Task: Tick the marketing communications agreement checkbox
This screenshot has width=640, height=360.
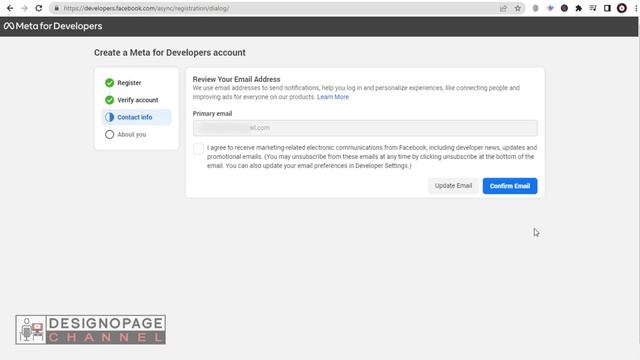Action: click(x=198, y=149)
